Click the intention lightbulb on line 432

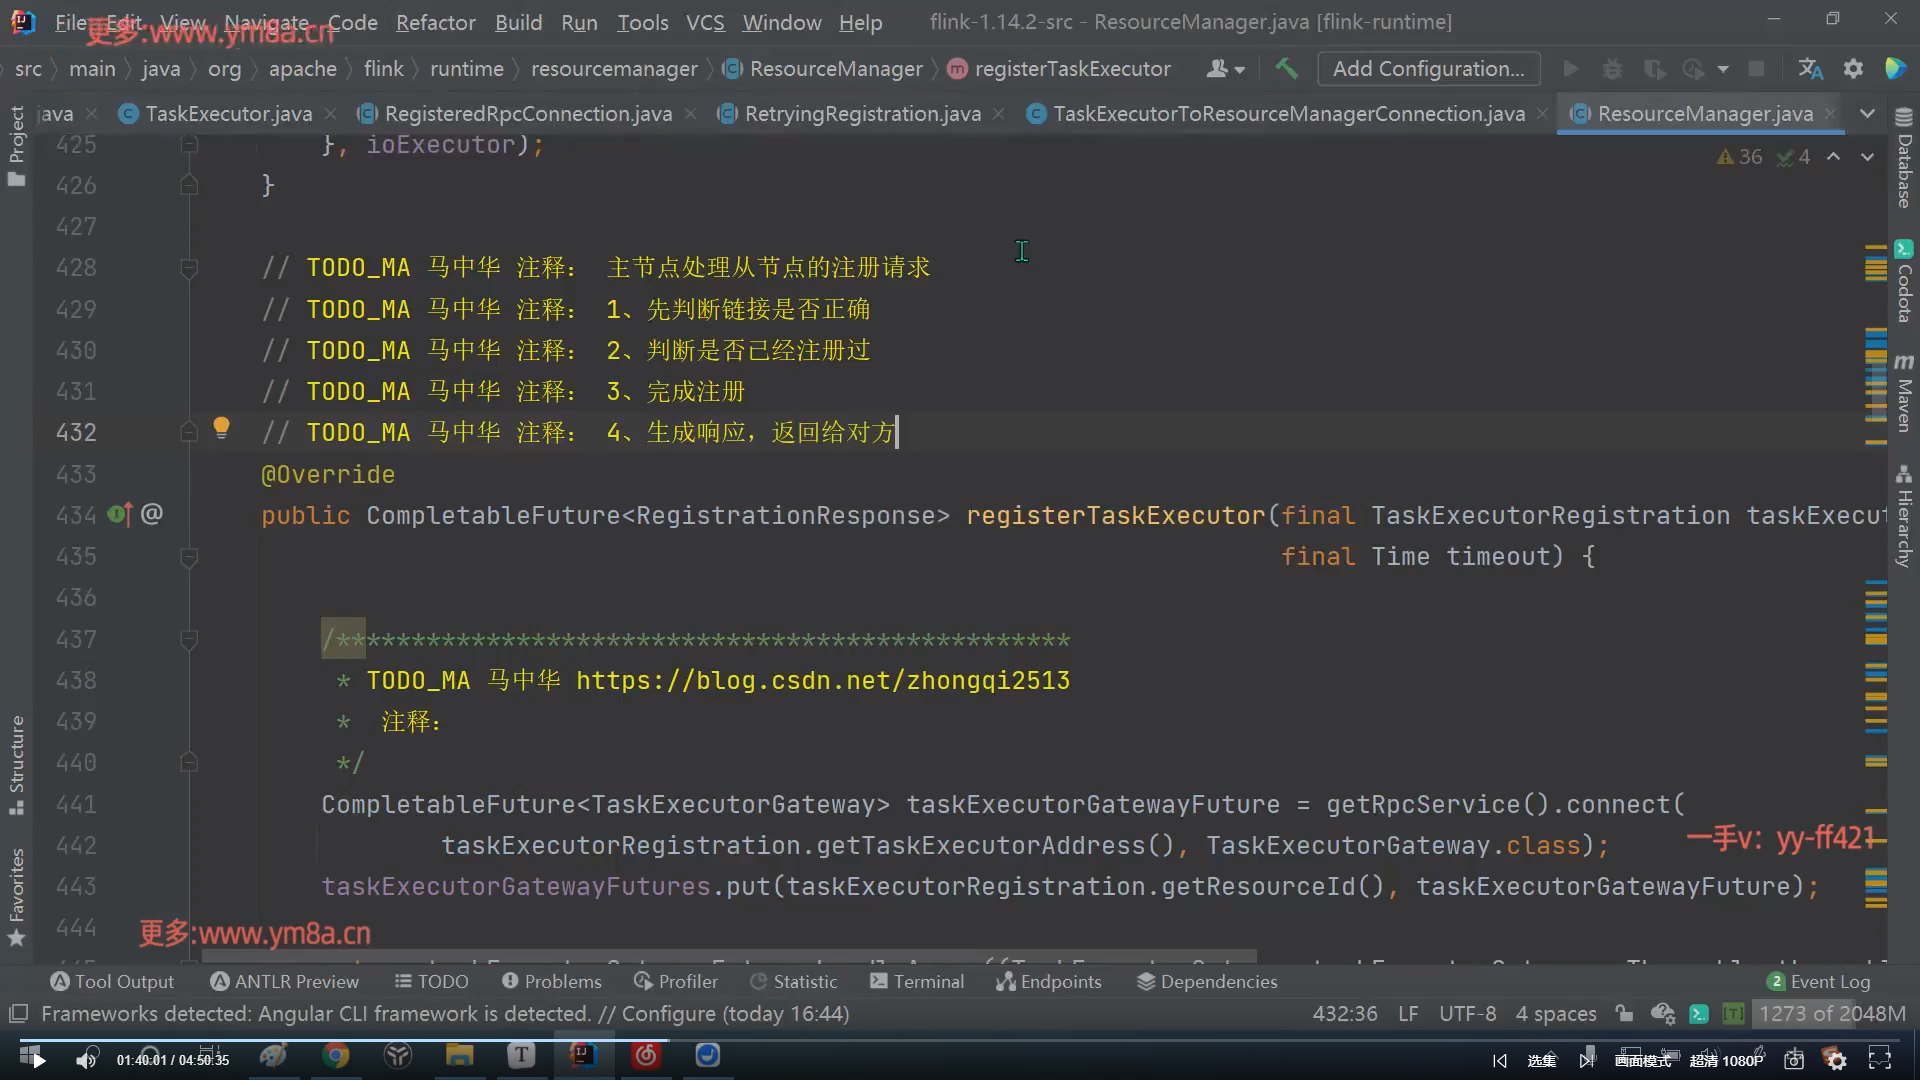pyautogui.click(x=221, y=429)
